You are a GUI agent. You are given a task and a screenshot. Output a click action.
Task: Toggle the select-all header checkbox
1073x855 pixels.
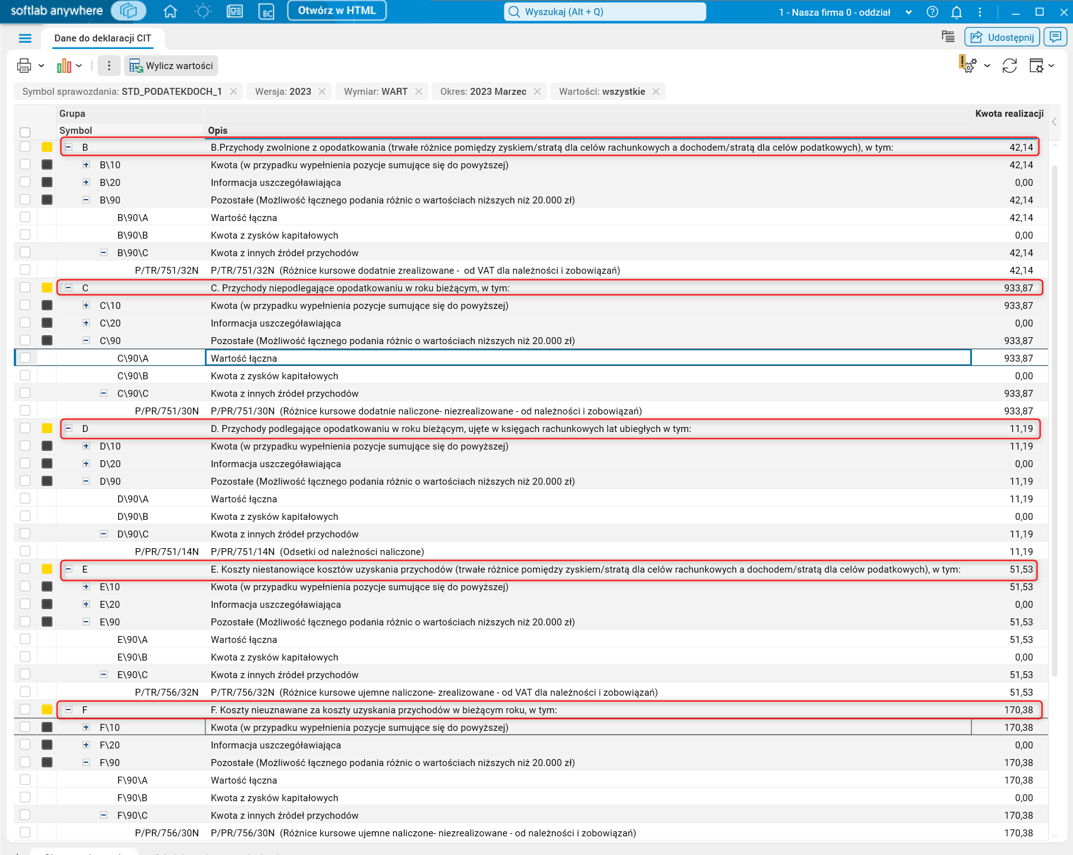25,131
